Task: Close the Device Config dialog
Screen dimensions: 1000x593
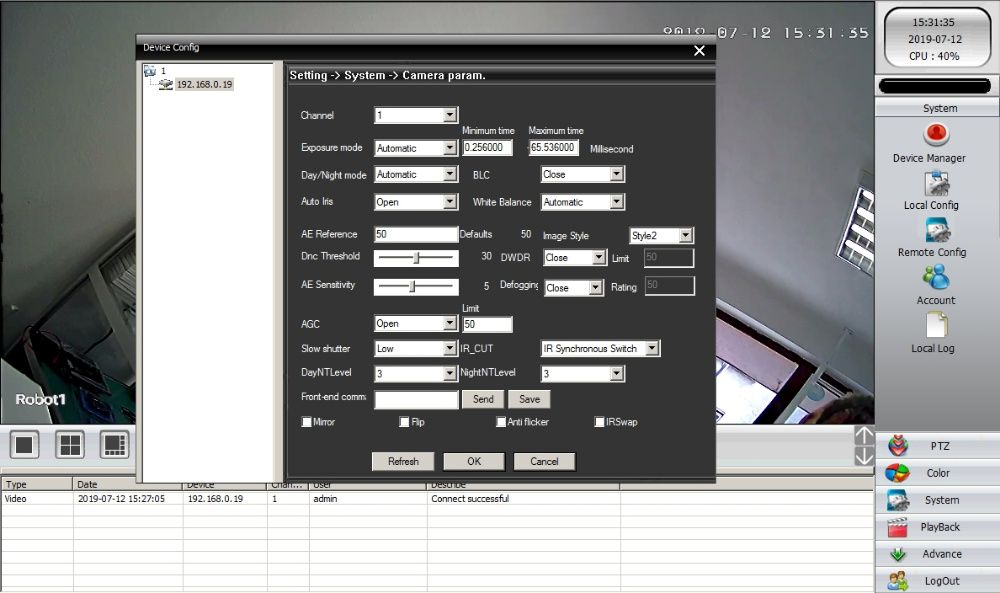Action: (699, 50)
